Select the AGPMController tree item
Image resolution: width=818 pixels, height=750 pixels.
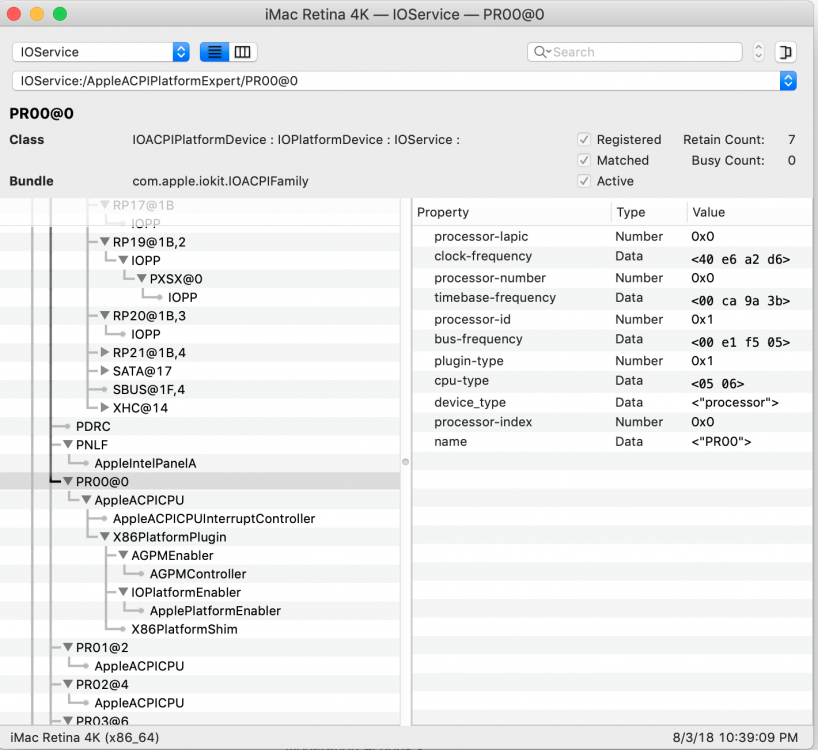198,574
